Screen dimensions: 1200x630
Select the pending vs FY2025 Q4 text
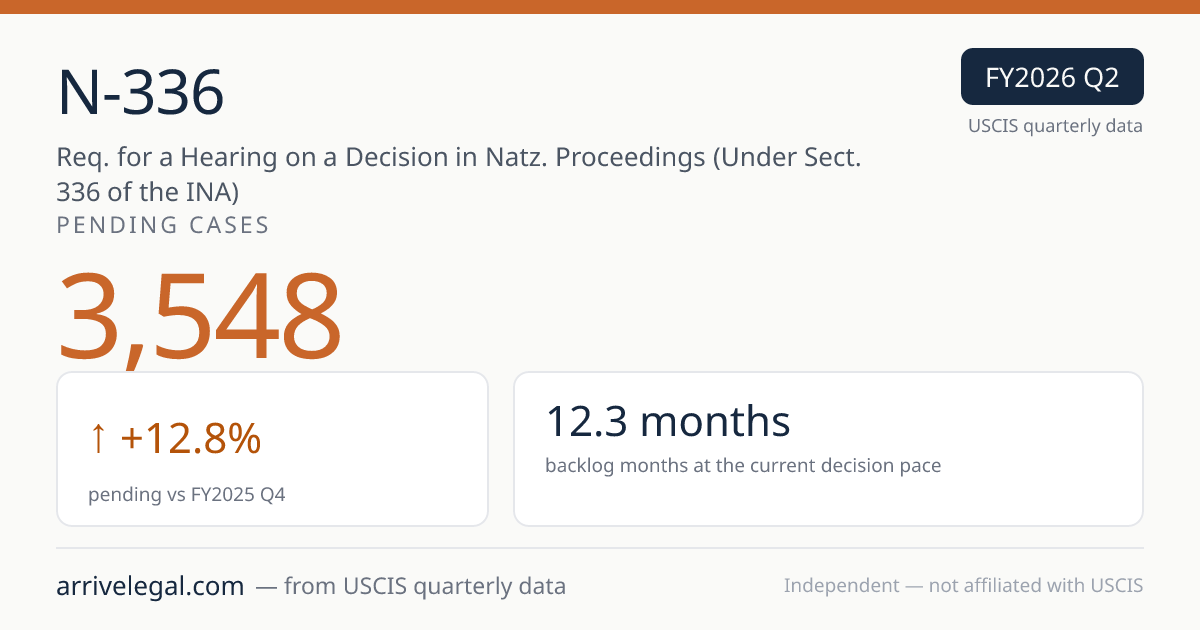[x=187, y=494]
